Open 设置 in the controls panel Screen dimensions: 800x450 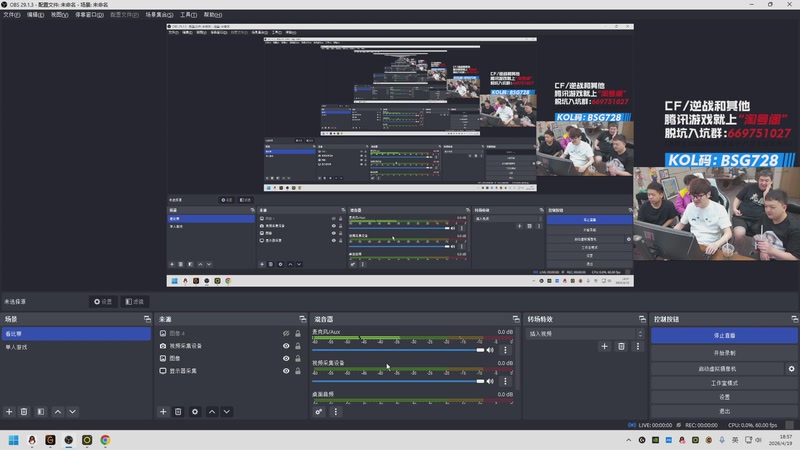pyautogui.click(x=724, y=397)
